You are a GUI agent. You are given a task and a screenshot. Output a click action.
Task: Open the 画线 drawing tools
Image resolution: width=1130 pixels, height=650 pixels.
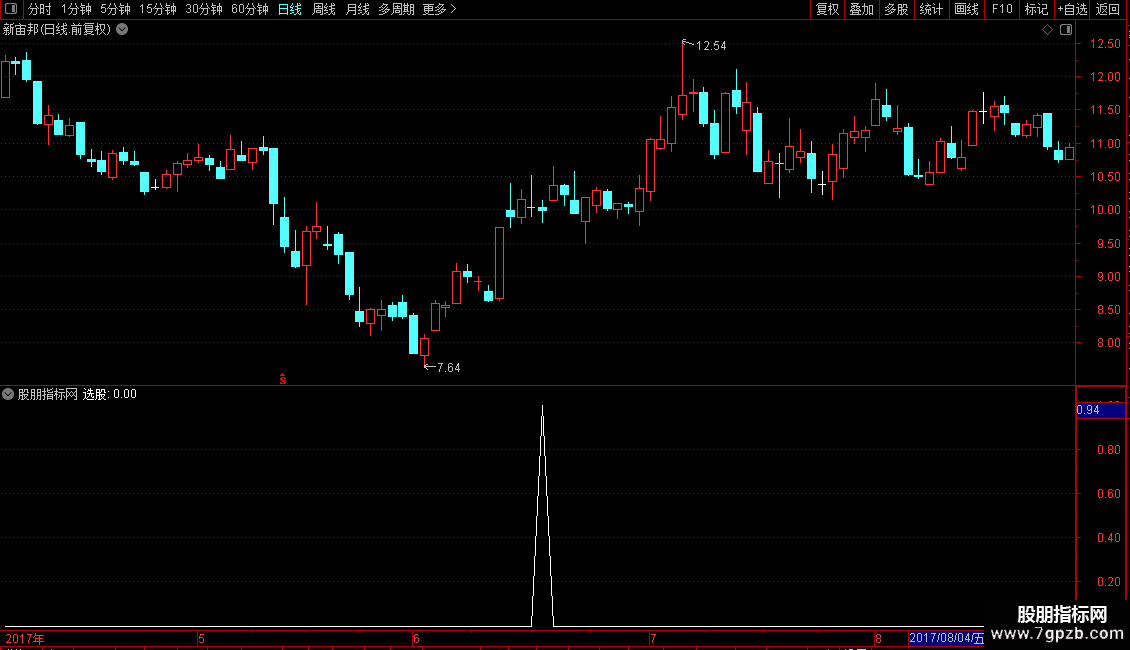tap(966, 9)
